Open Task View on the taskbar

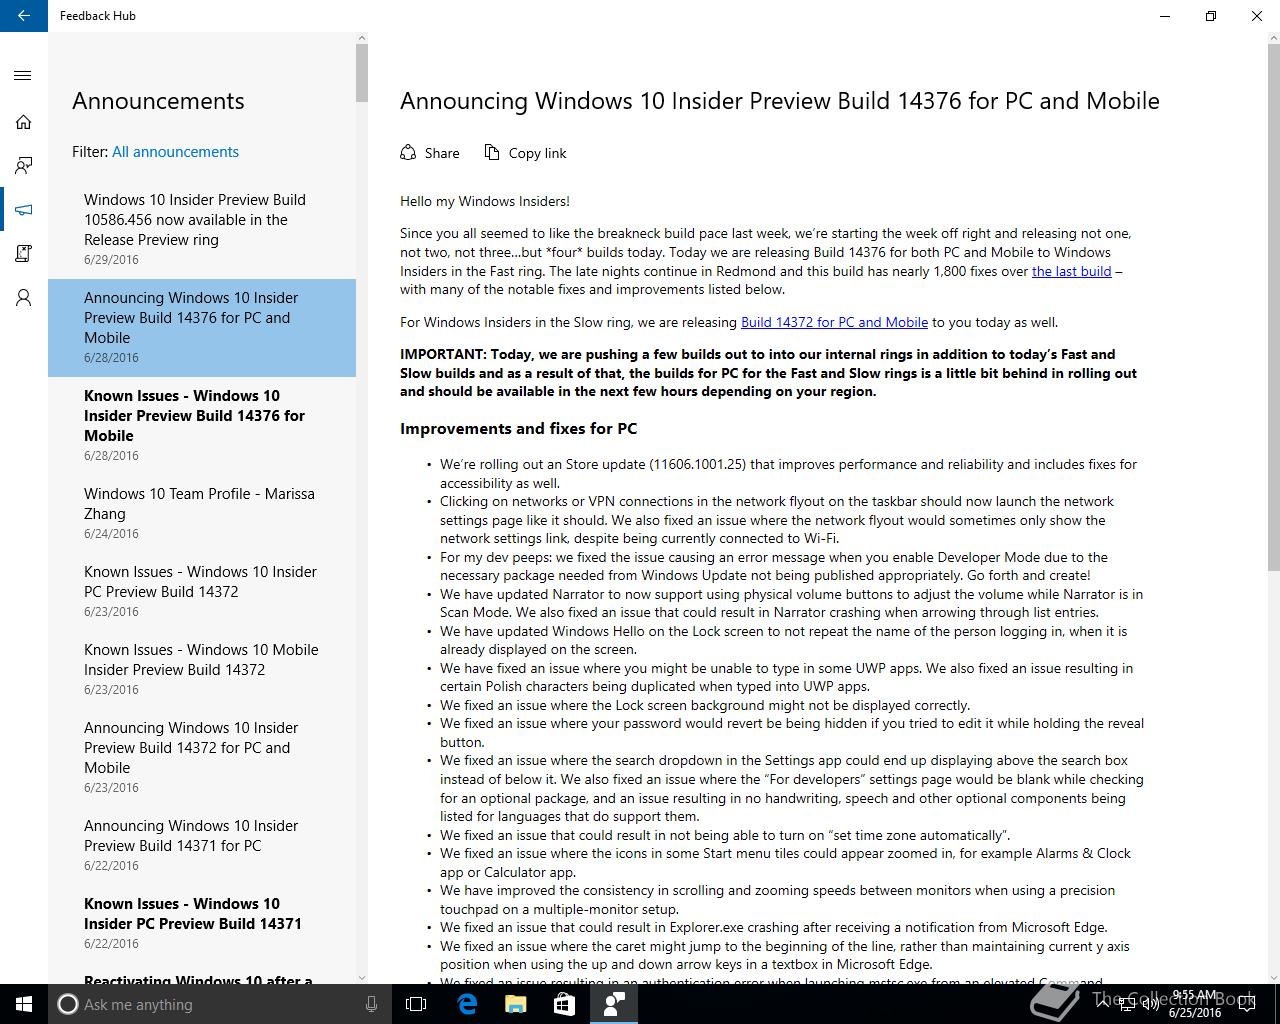click(416, 1004)
